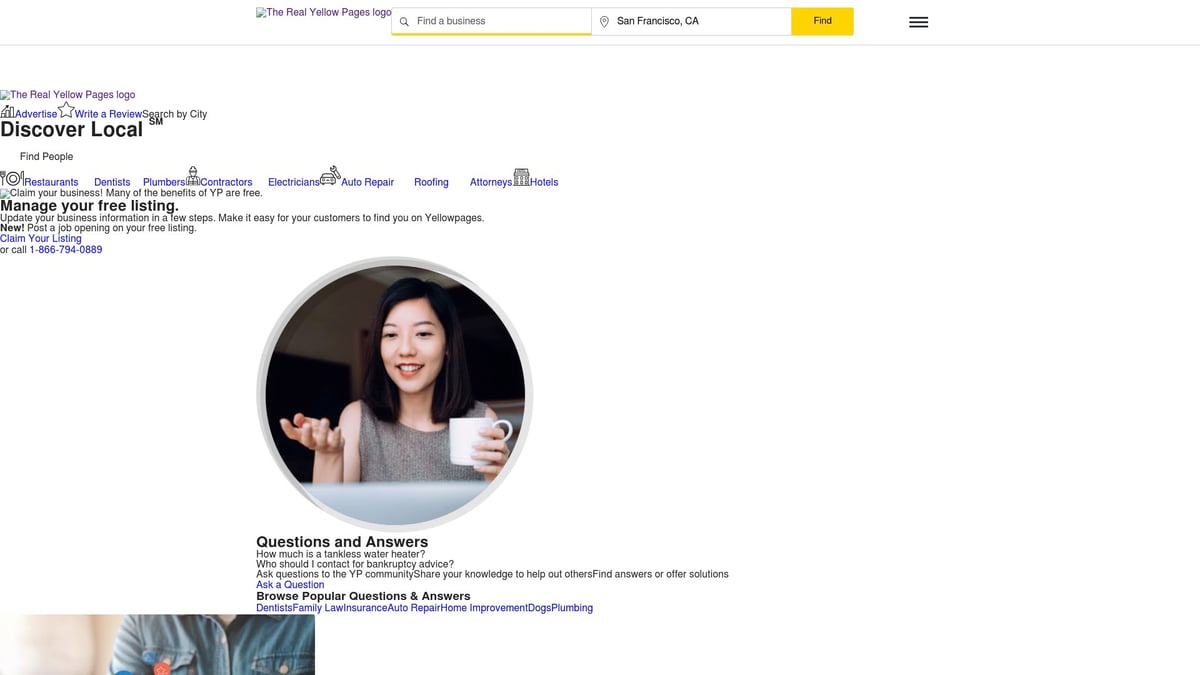The width and height of the screenshot is (1200, 675).
Task: Open the Electricians category link
Action: click(294, 182)
